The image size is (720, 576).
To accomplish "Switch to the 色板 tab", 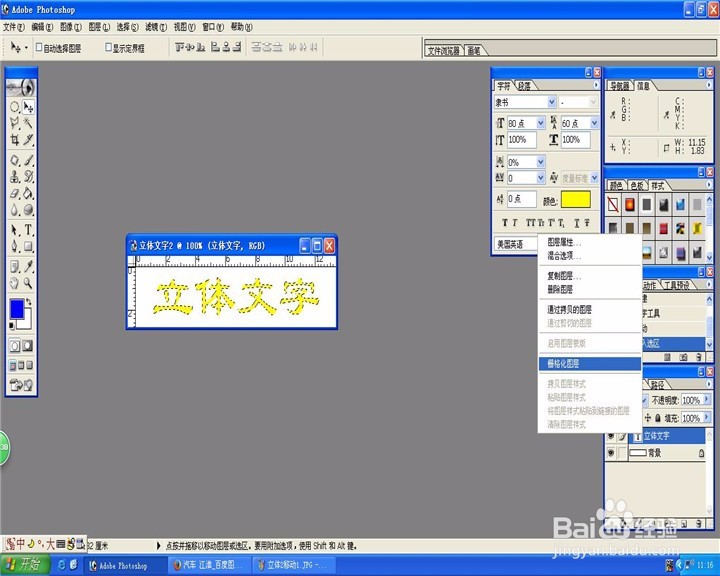I will pyautogui.click(x=637, y=186).
